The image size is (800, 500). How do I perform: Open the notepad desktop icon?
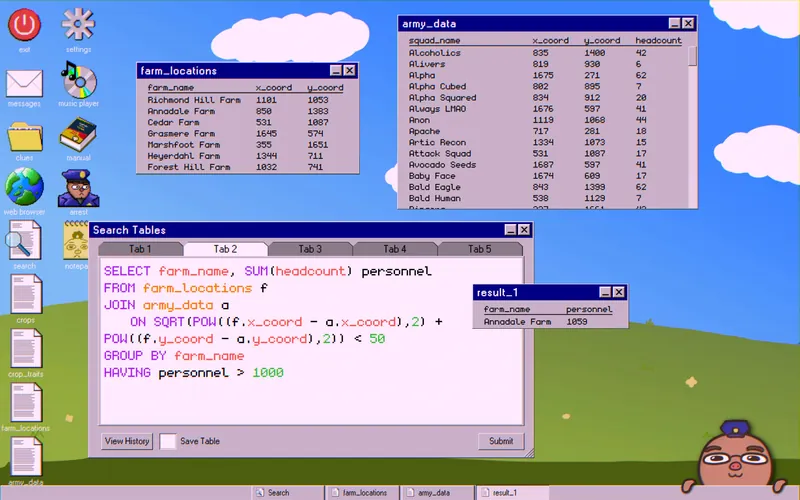77,241
